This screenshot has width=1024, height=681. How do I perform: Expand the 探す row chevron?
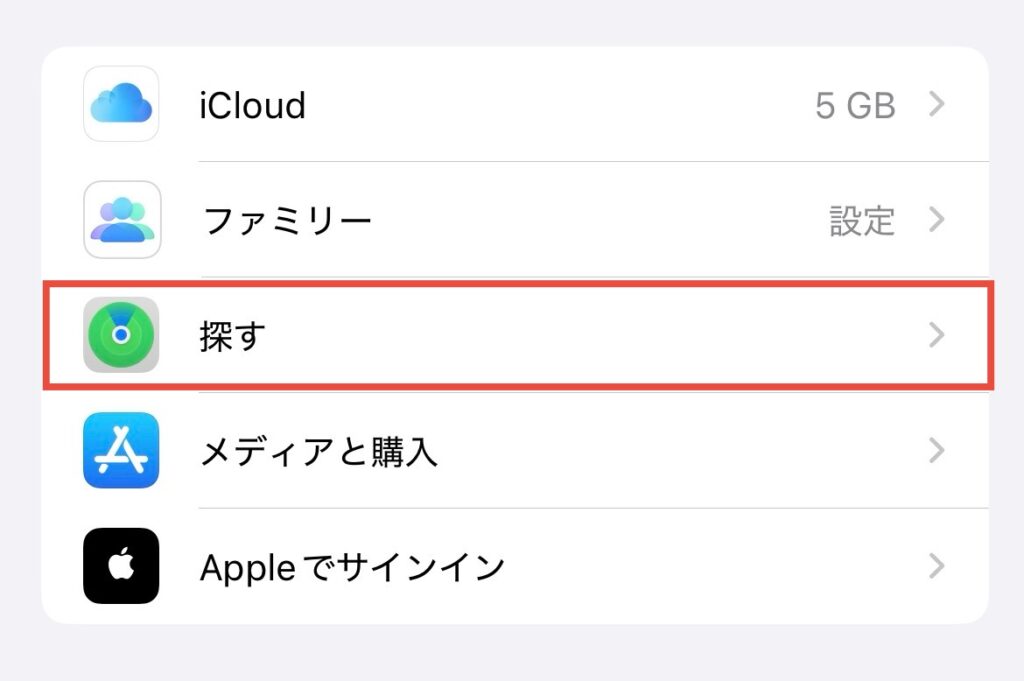pos(937,335)
